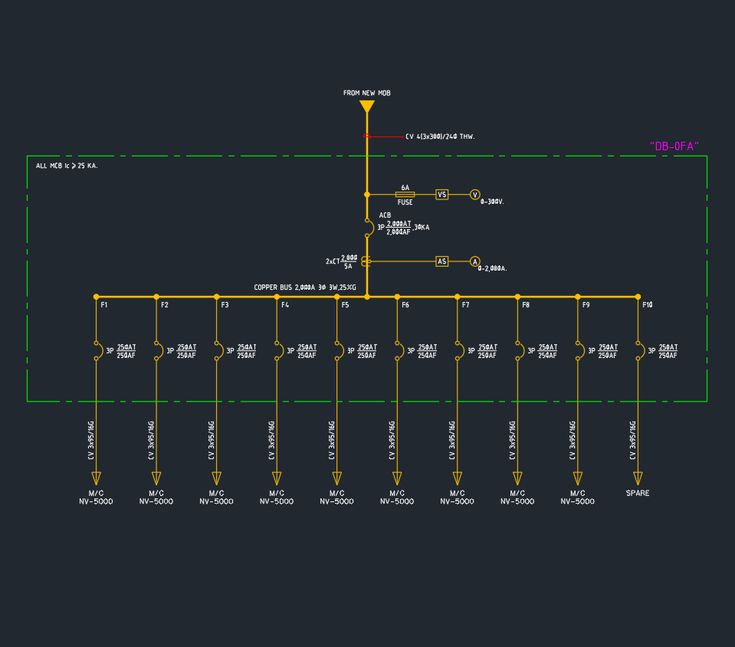
Task: Select the "2xCT 2,000/5A" annotation
Action: (342, 262)
